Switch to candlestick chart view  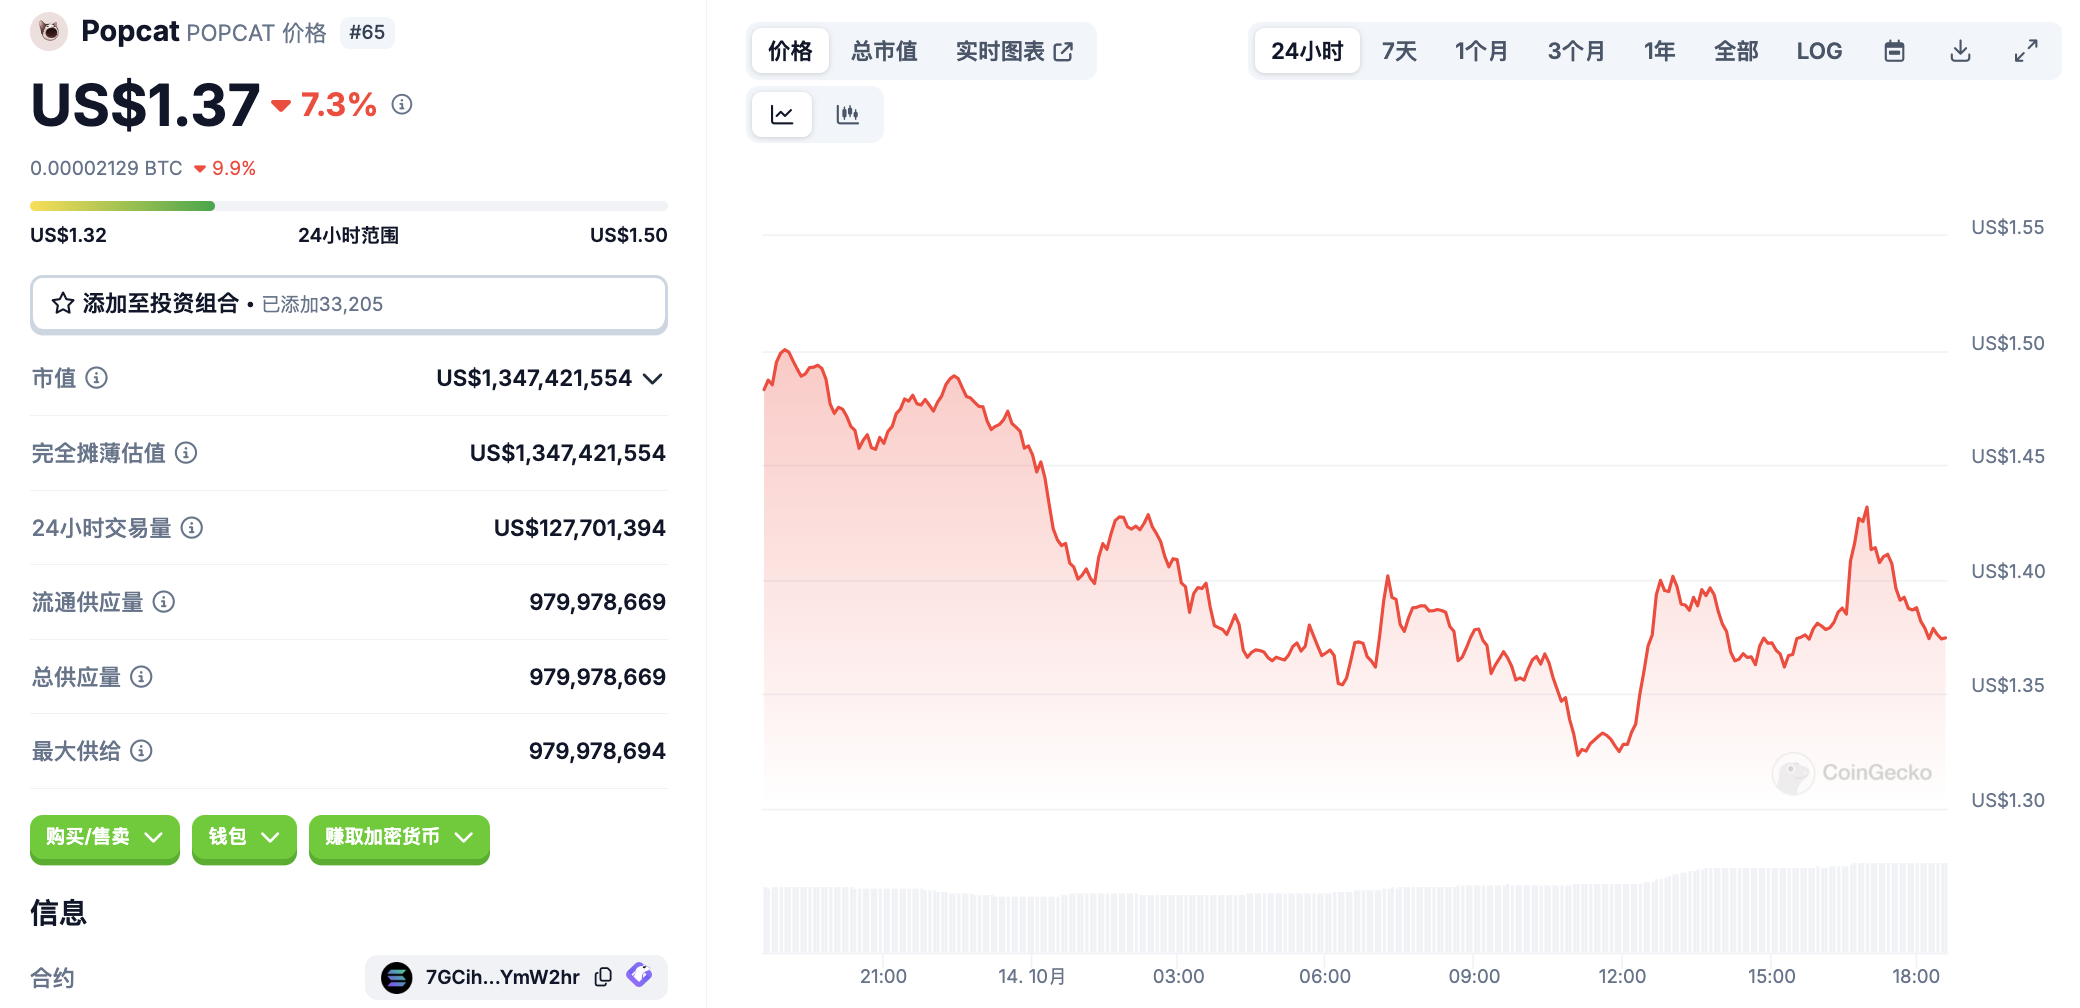click(x=848, y=114)
